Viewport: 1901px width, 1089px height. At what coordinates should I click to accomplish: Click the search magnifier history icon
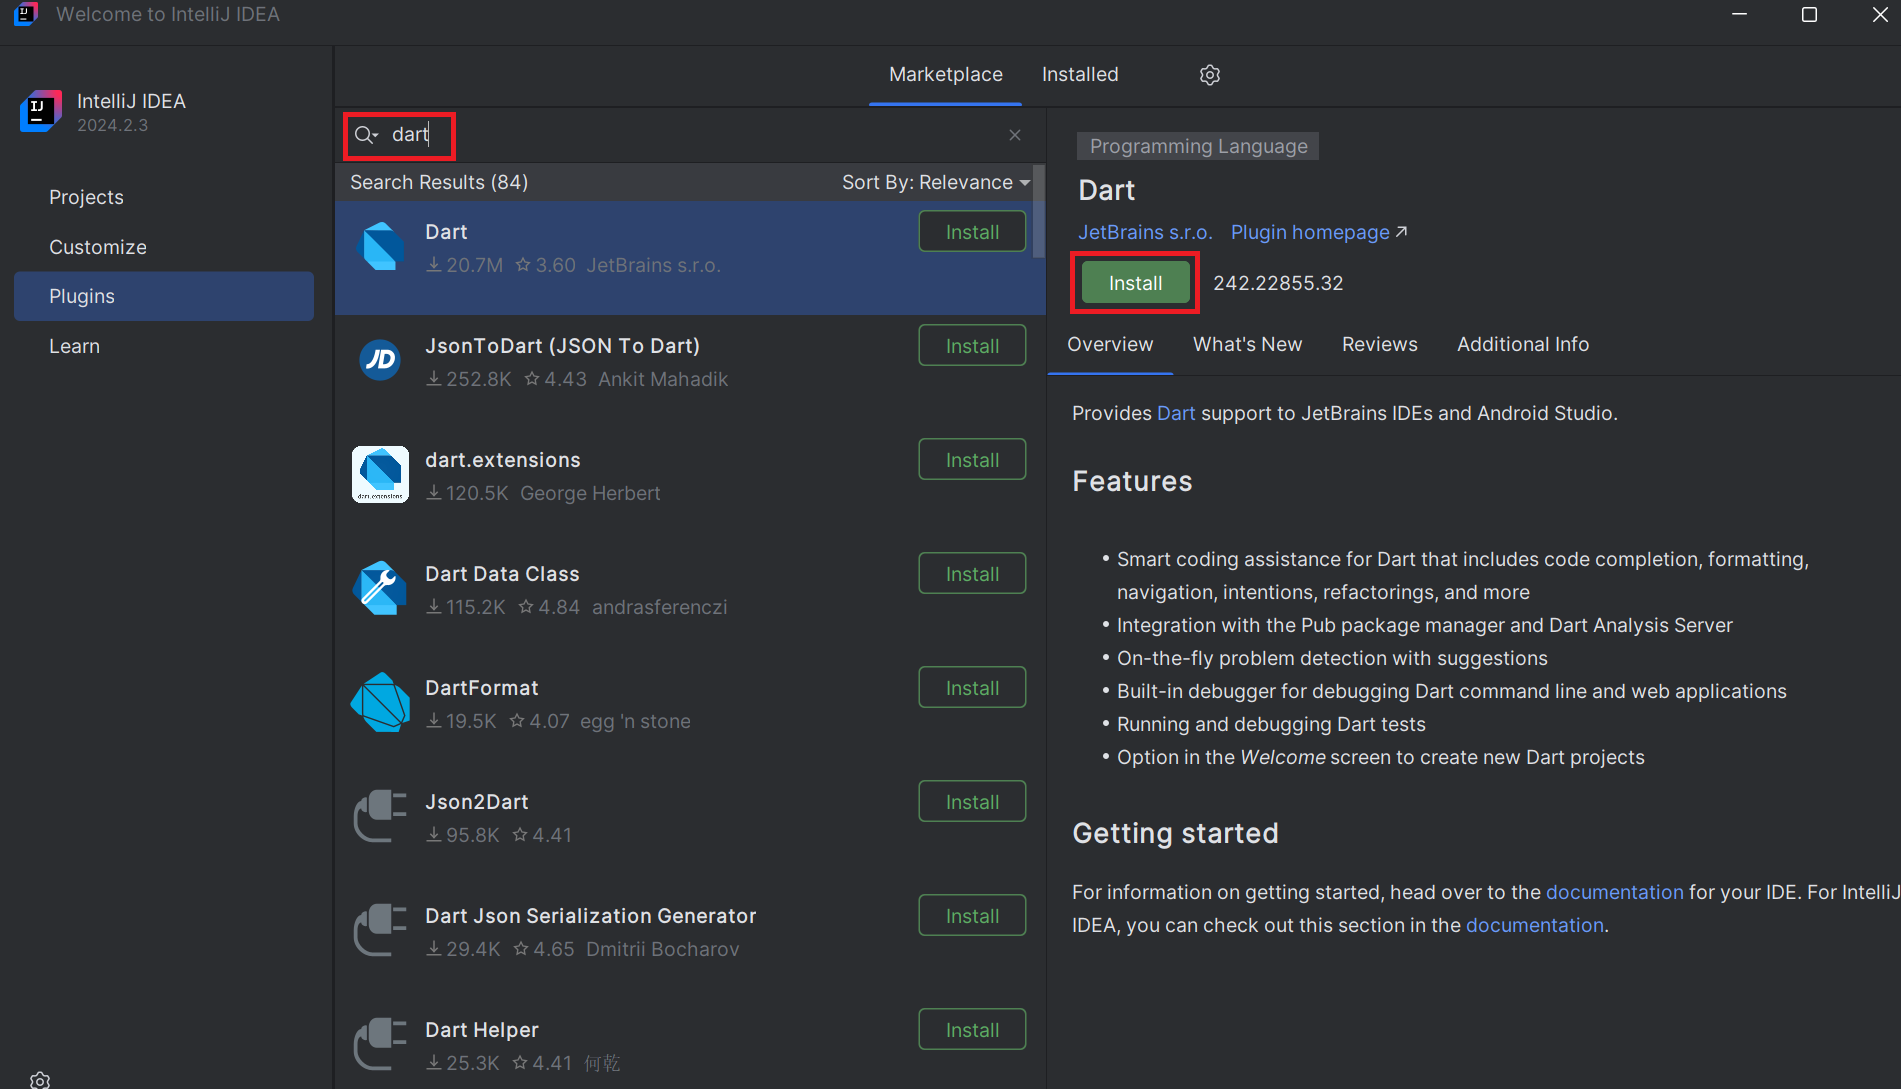coord(366,135)
